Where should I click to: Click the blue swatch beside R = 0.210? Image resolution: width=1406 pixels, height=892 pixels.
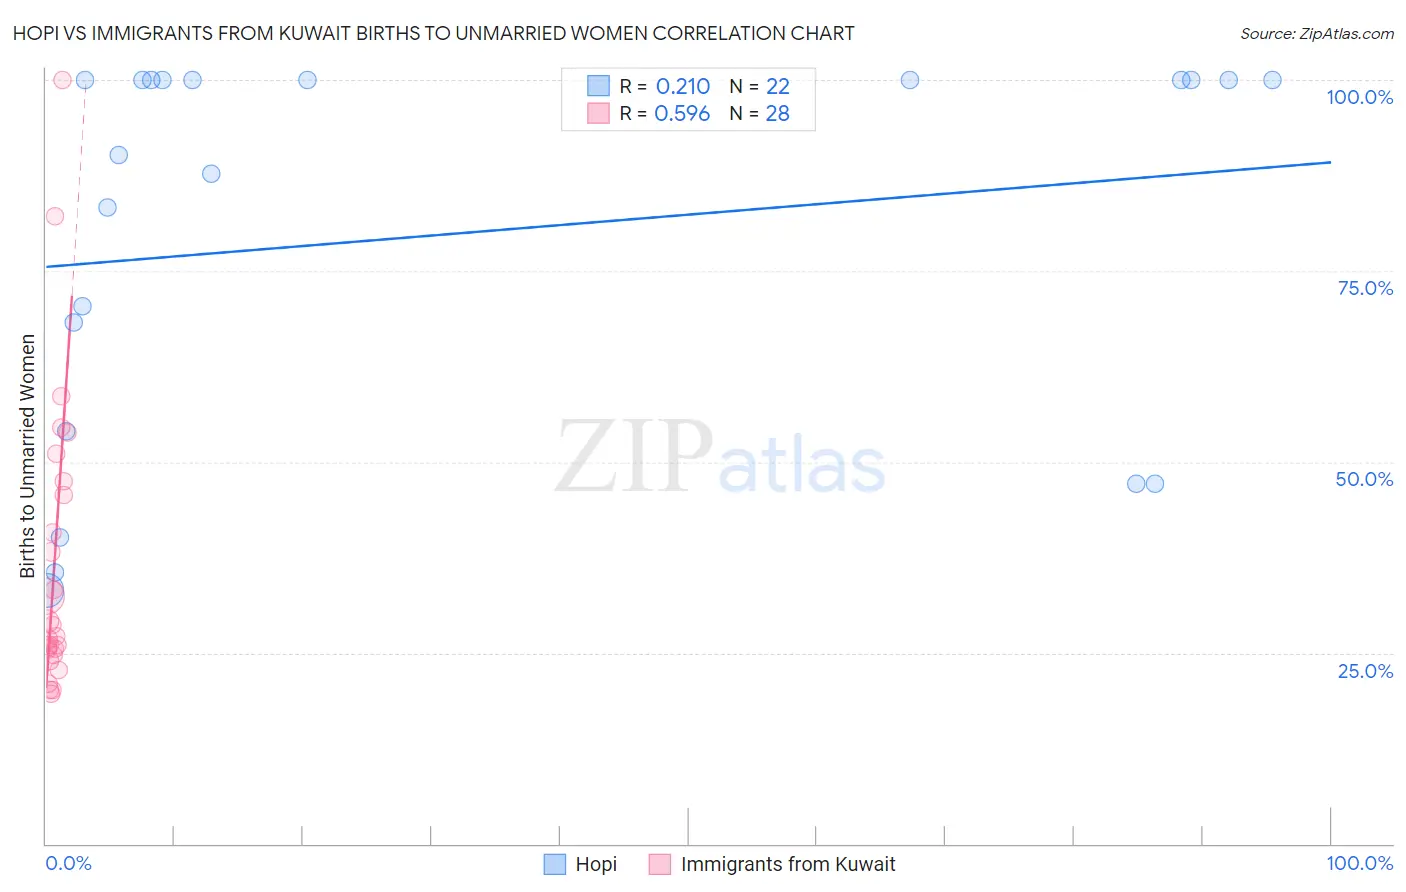coord(598,86)
